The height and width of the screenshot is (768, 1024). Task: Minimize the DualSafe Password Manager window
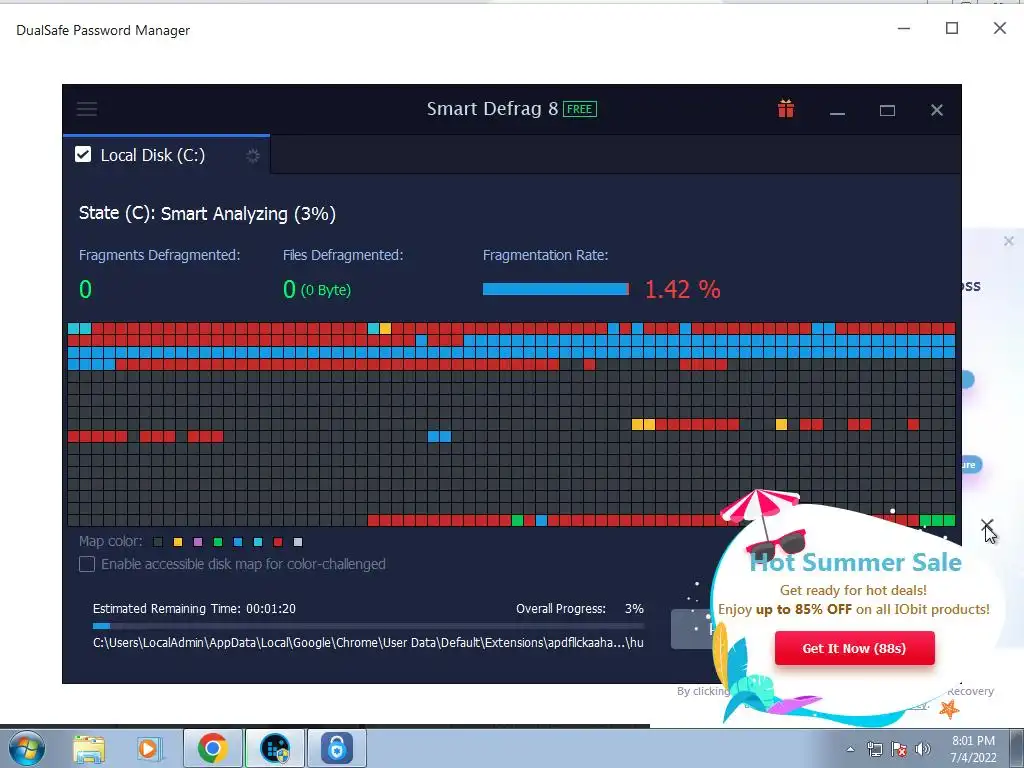(904, 28)
